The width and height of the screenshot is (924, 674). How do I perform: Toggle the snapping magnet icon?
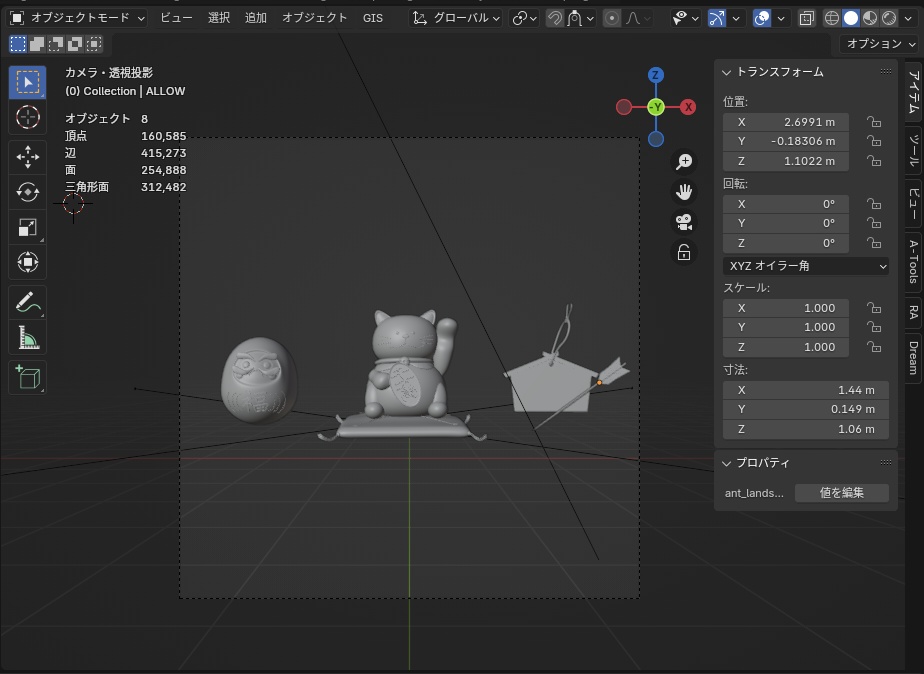[x=555, y=18]
